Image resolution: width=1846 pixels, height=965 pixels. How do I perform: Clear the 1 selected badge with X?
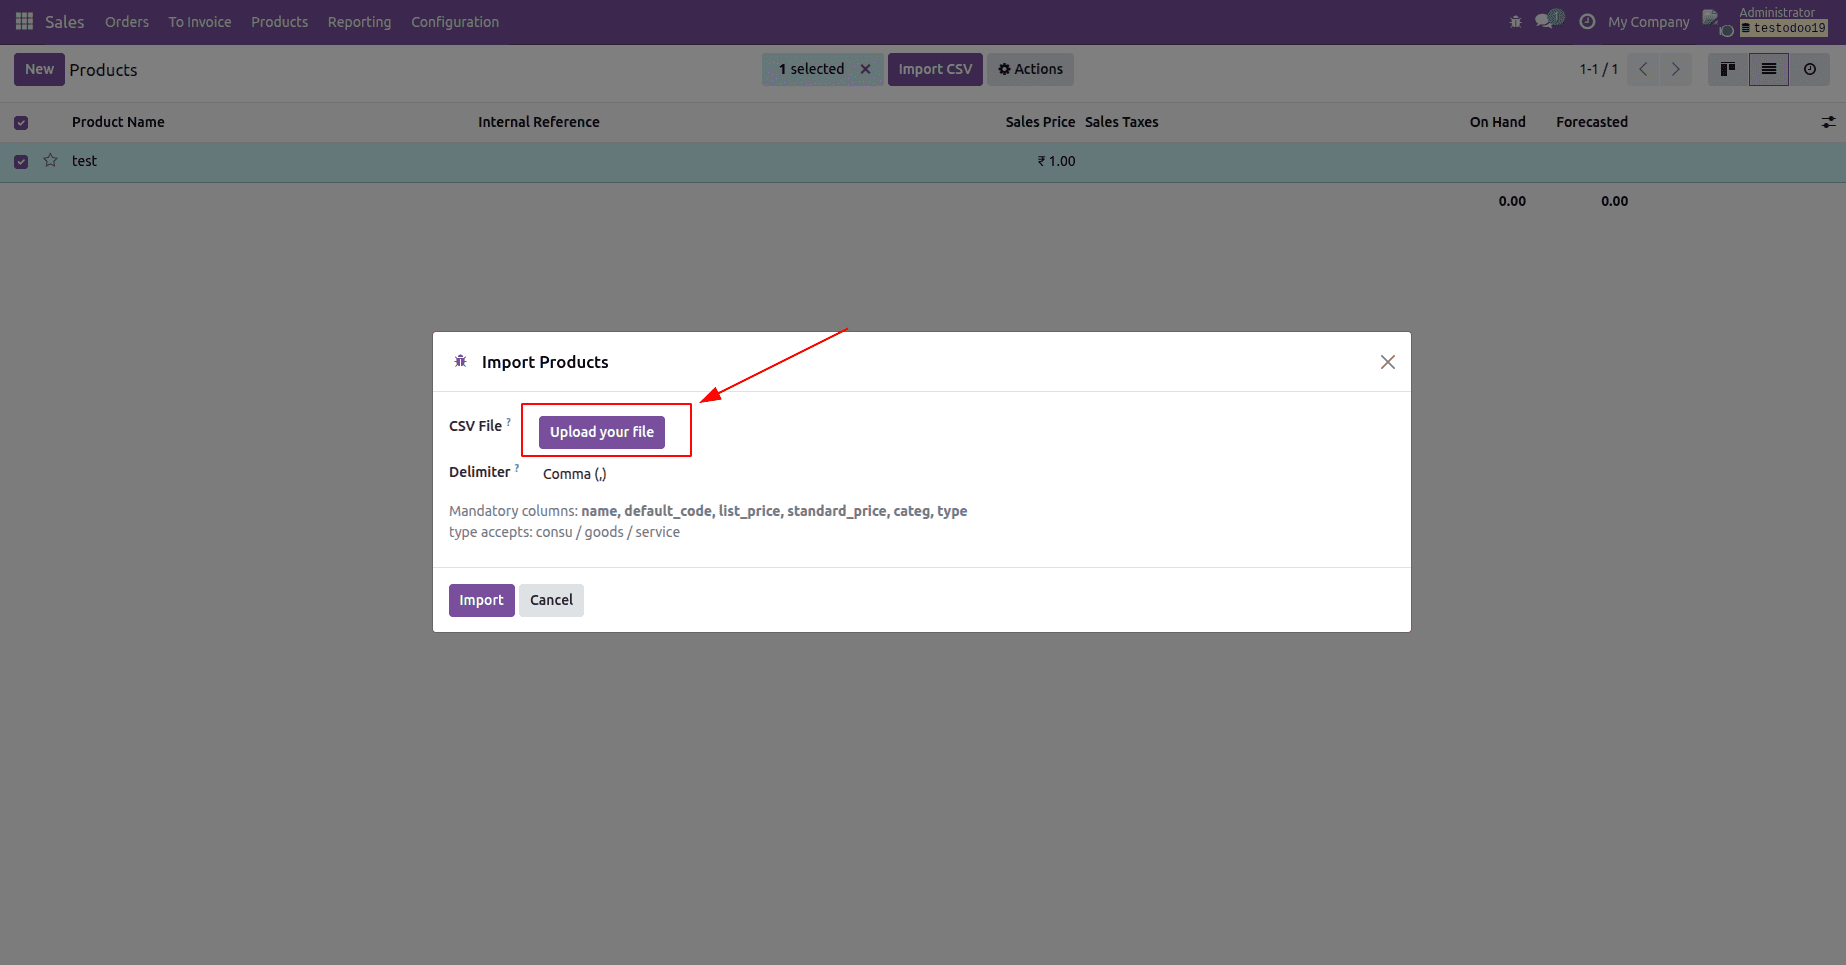865,69
